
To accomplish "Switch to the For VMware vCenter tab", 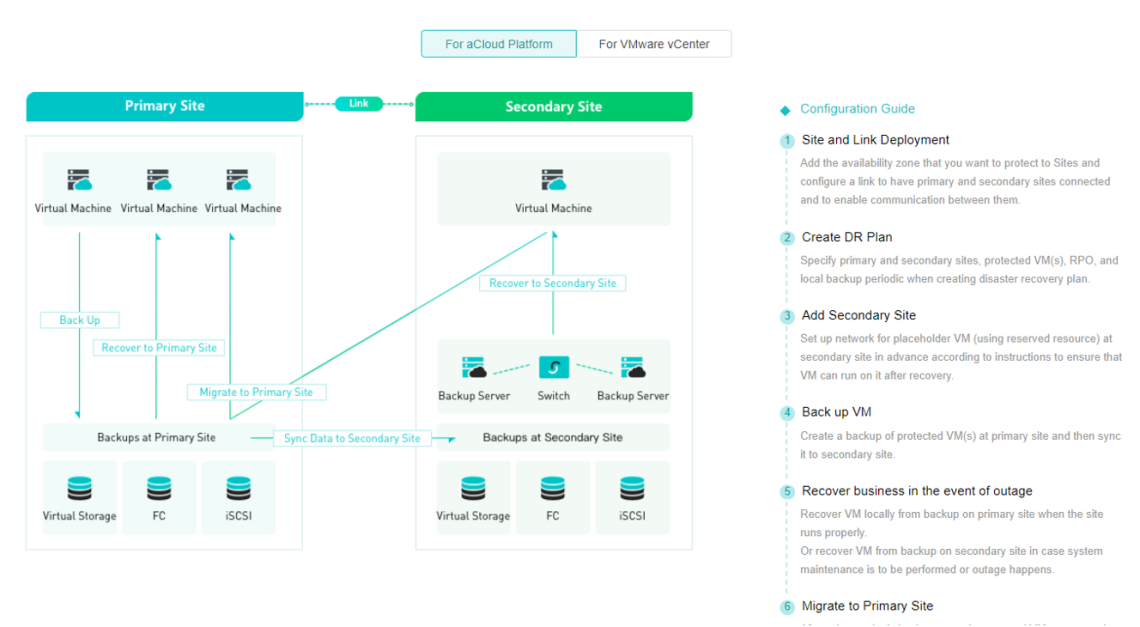I will tap(654, 44).
